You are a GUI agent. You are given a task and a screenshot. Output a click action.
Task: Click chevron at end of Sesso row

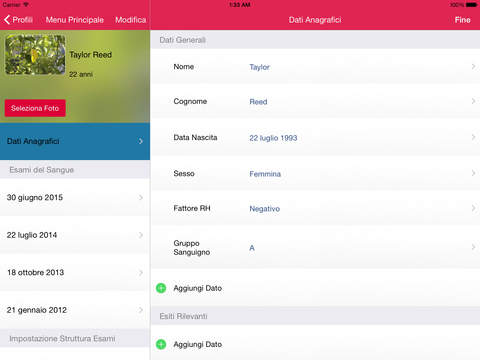[x=473, y=173]
